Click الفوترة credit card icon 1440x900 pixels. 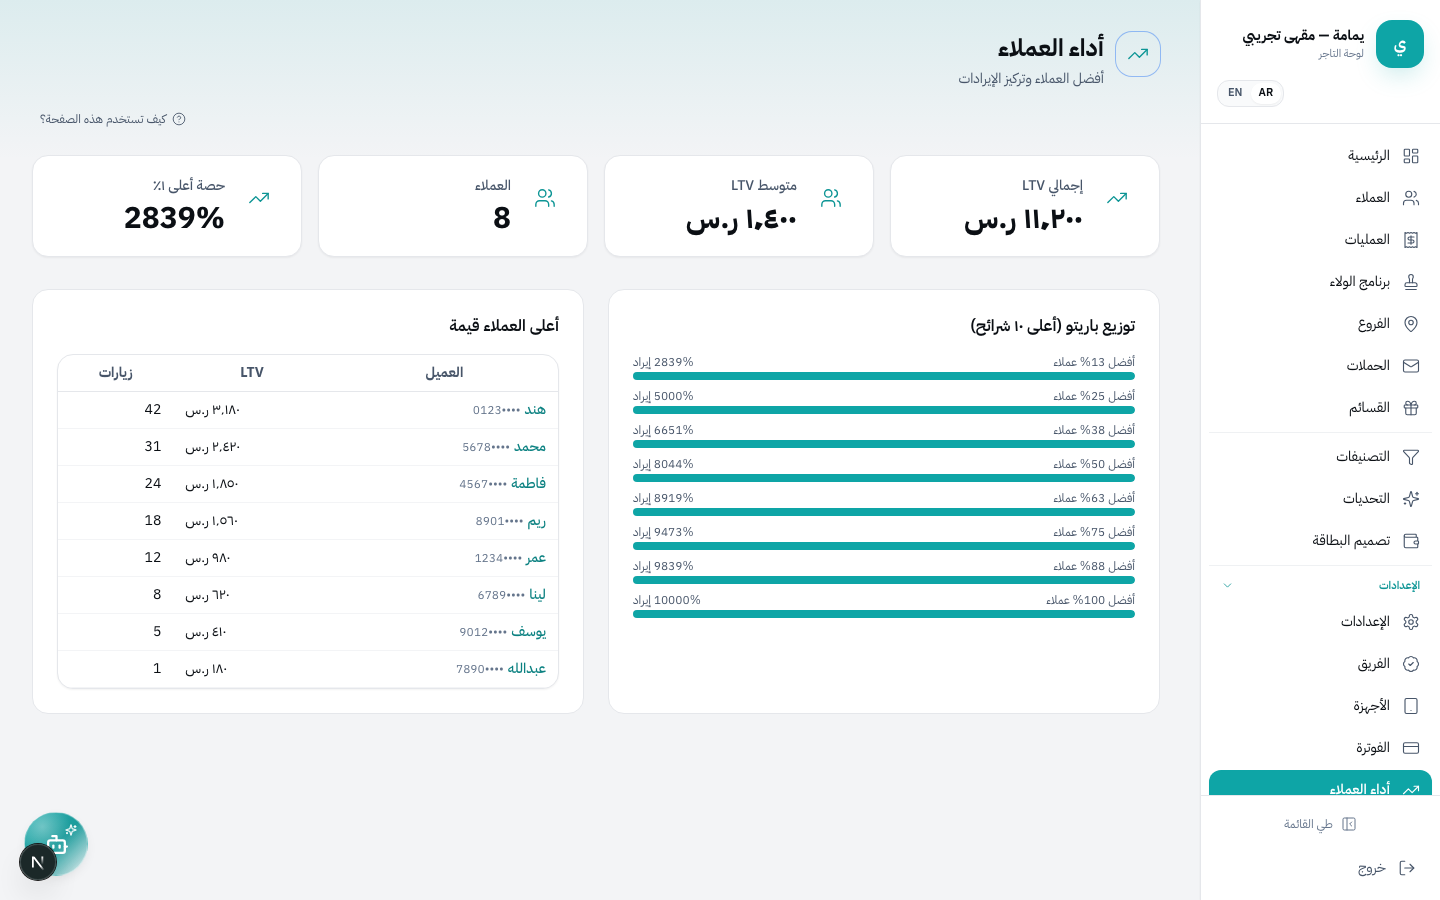pyautogui.click(x=1411, y=748)
